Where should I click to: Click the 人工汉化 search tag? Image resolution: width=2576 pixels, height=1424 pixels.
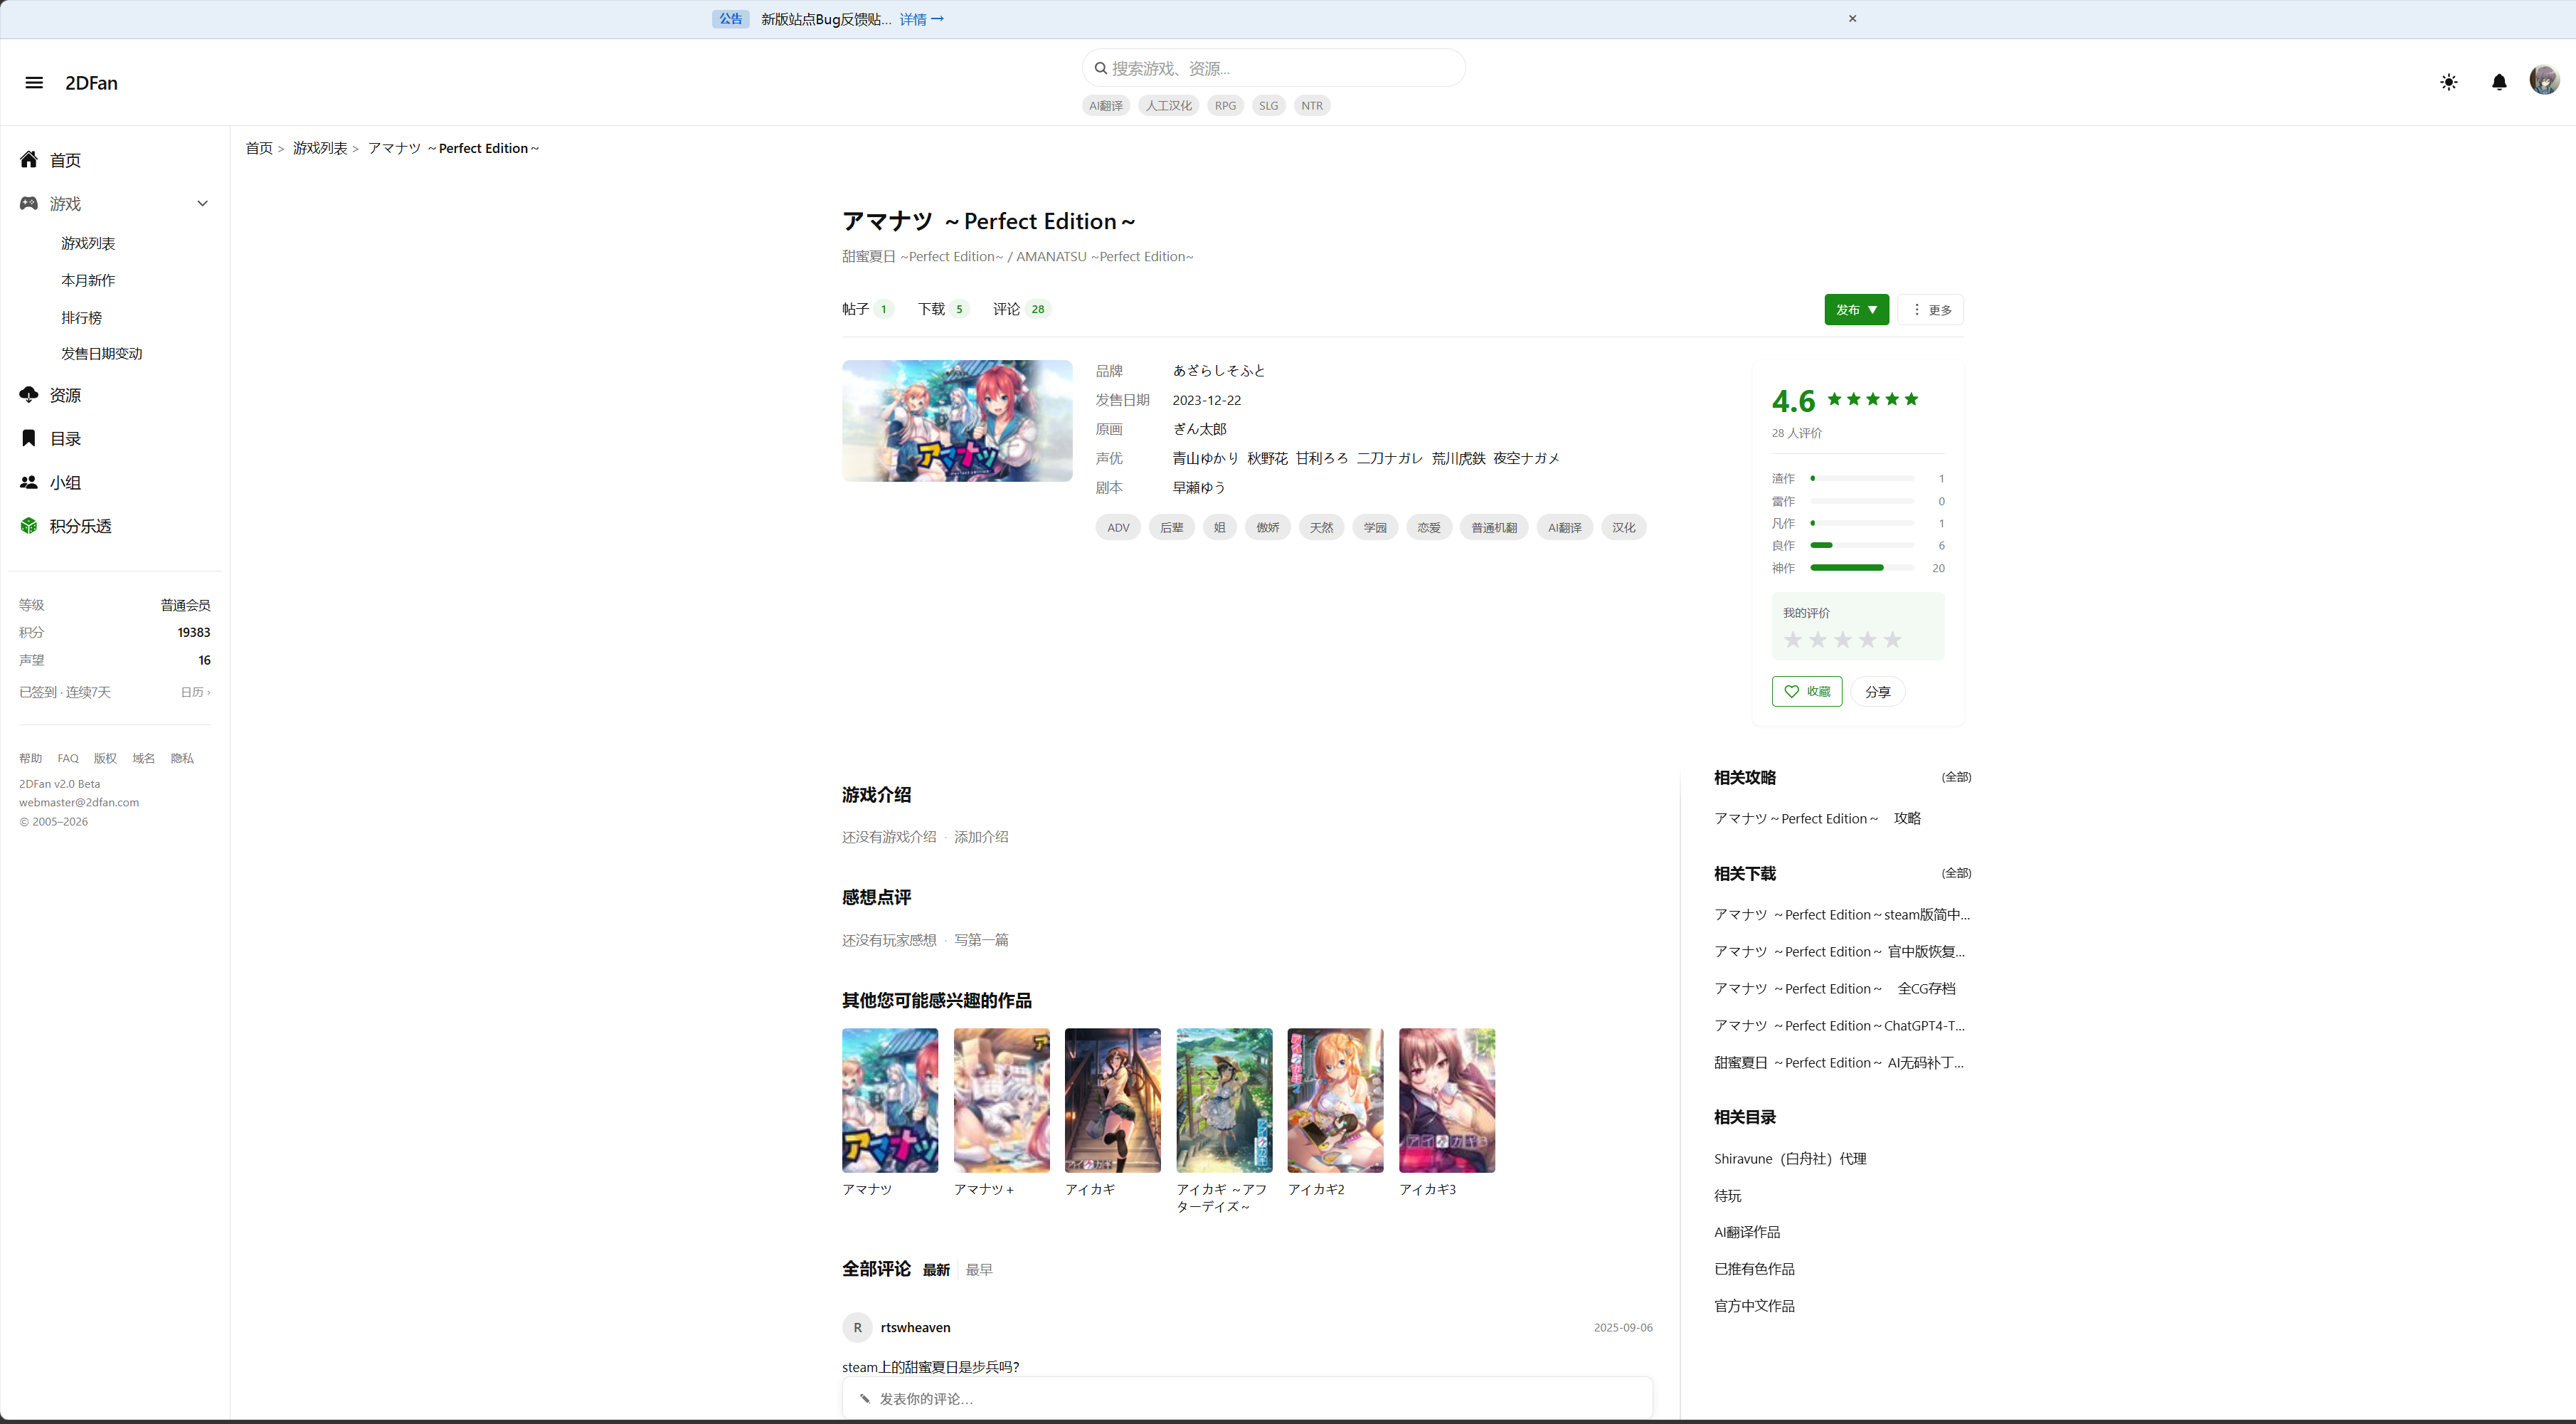tap(1168, 105)
